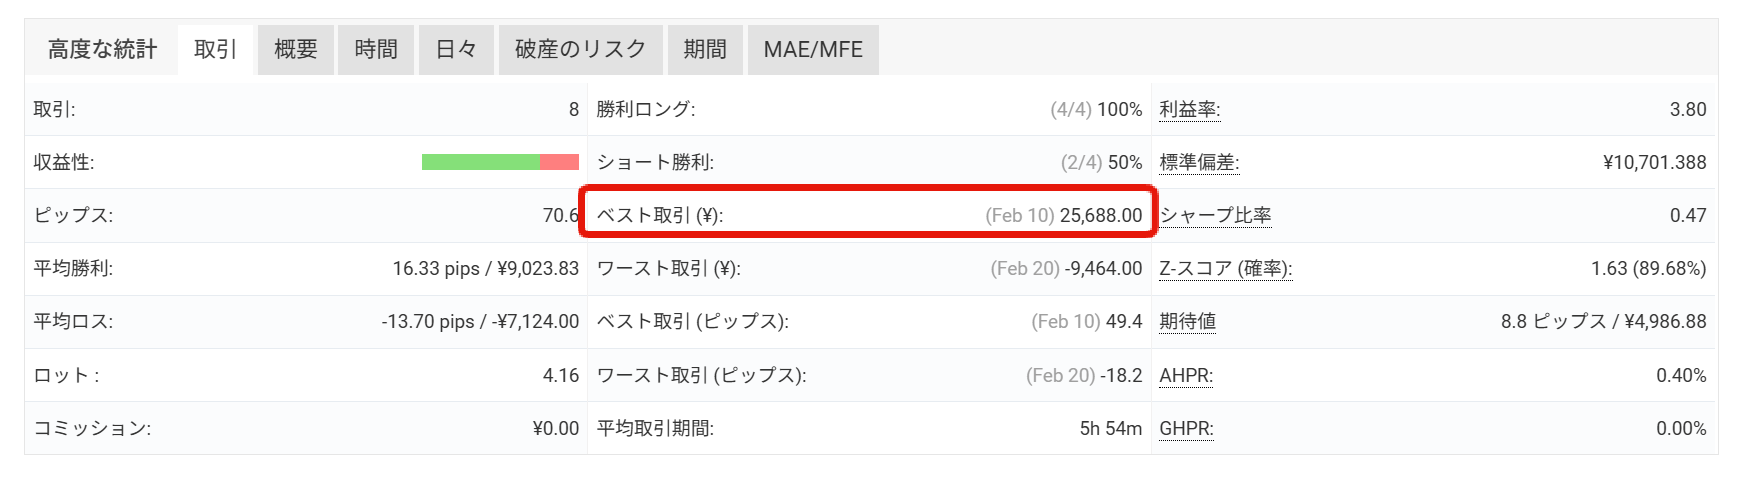
Task: Show the 破産のリスク tab
Action: tap(580, 50)
